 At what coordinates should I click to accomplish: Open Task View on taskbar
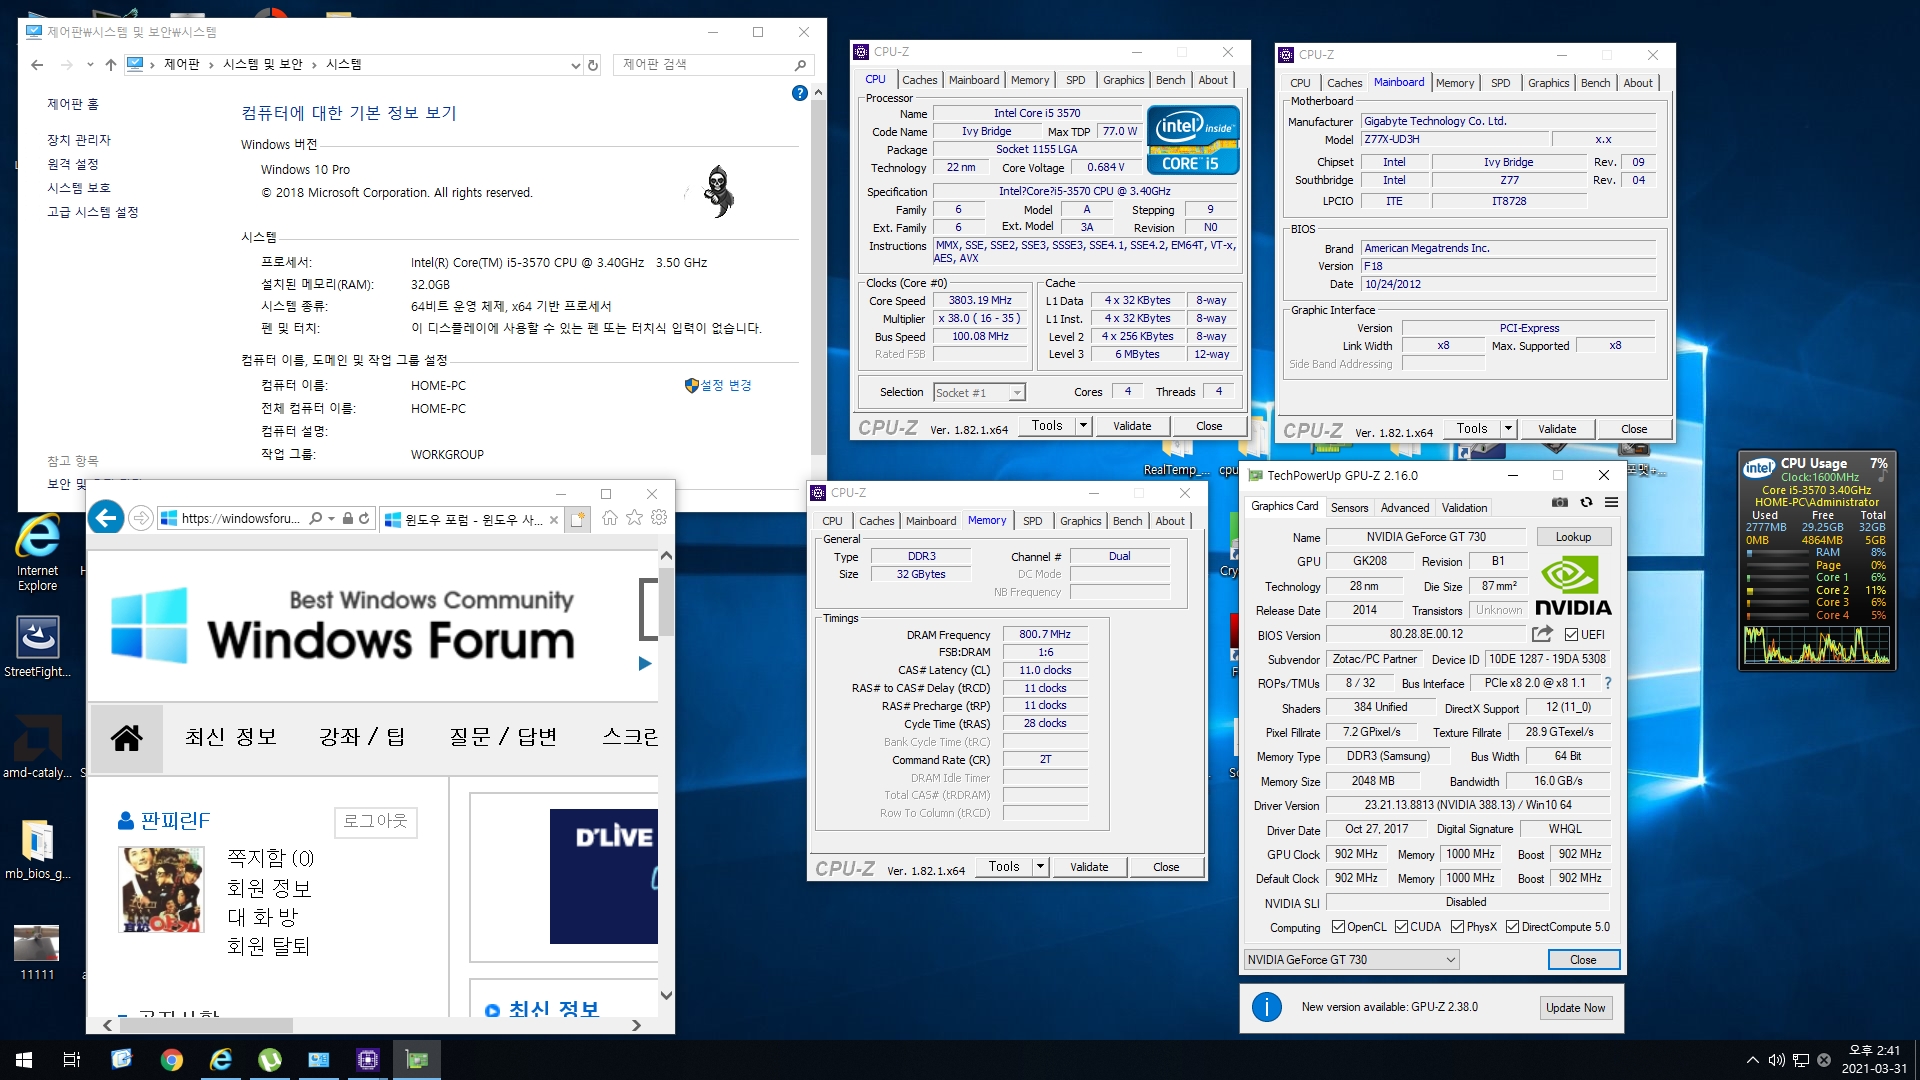pos(72,1059)
